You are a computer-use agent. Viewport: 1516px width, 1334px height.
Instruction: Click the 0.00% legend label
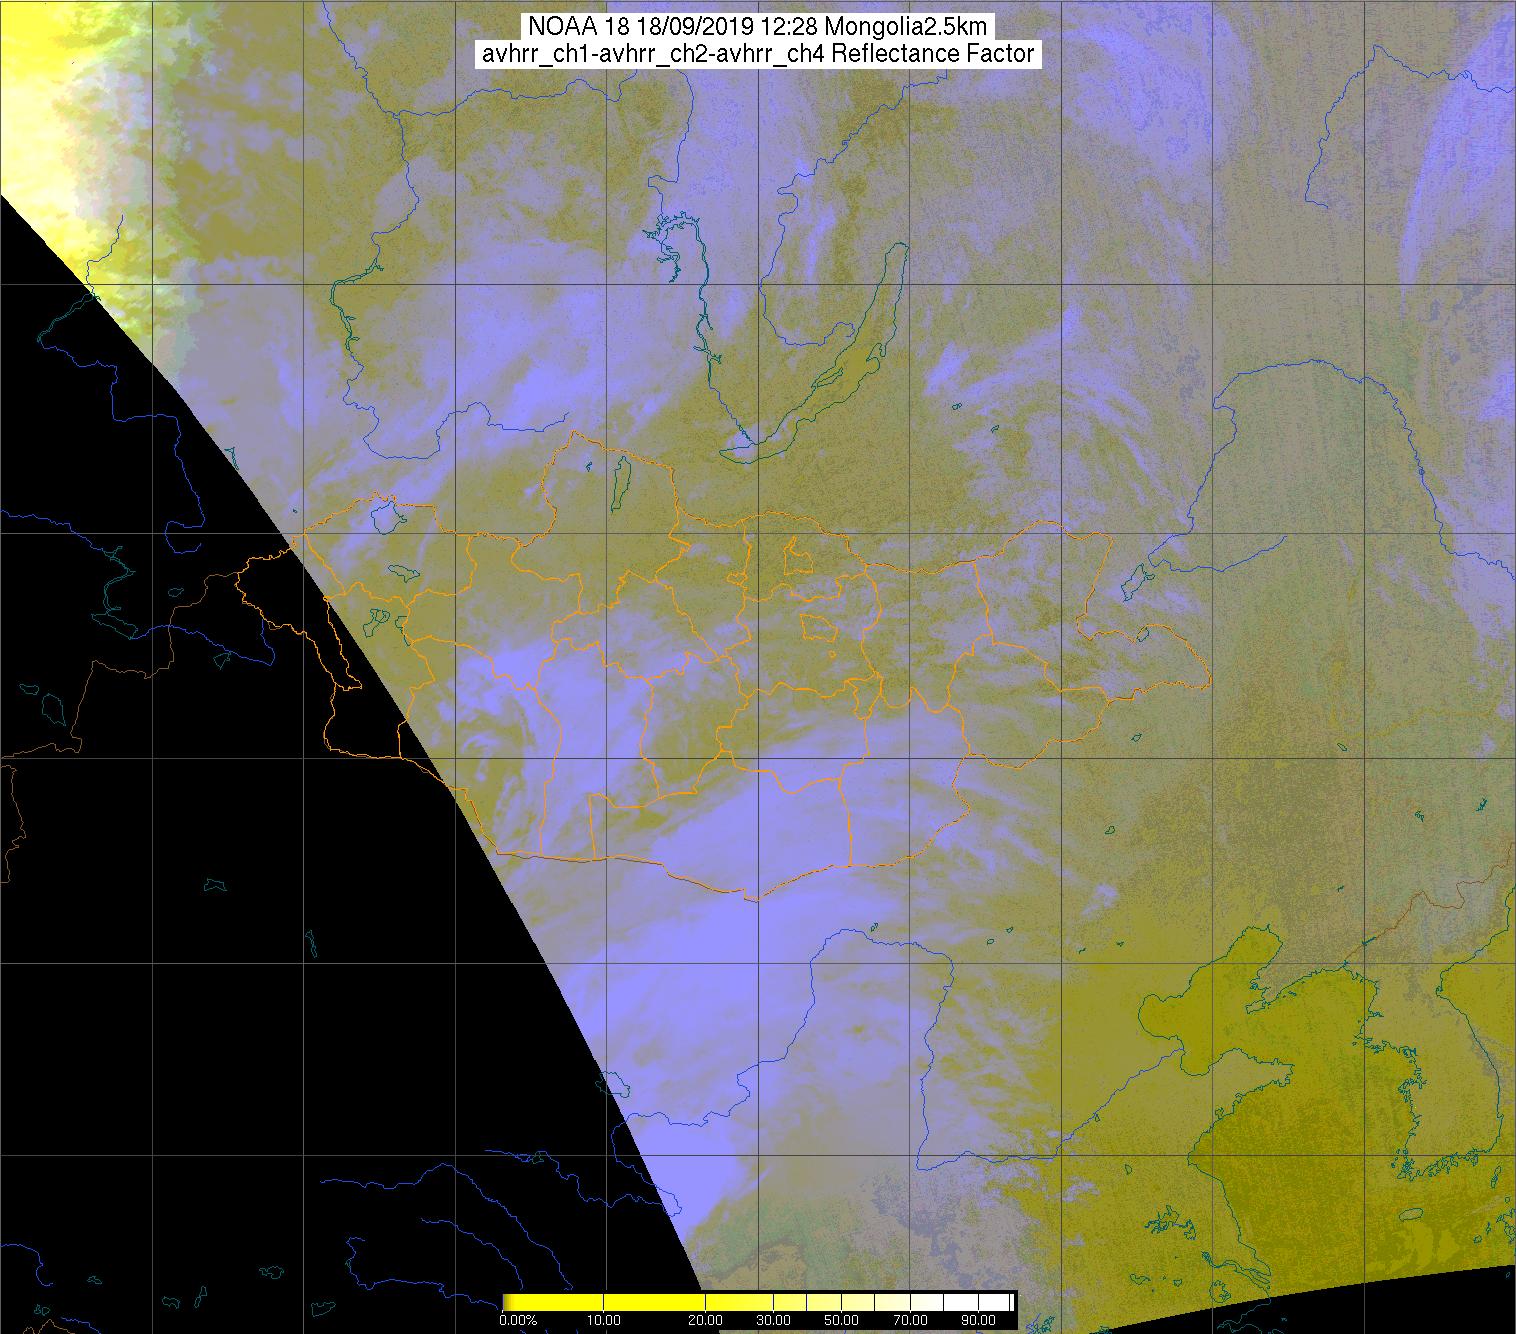(518, 1320)
